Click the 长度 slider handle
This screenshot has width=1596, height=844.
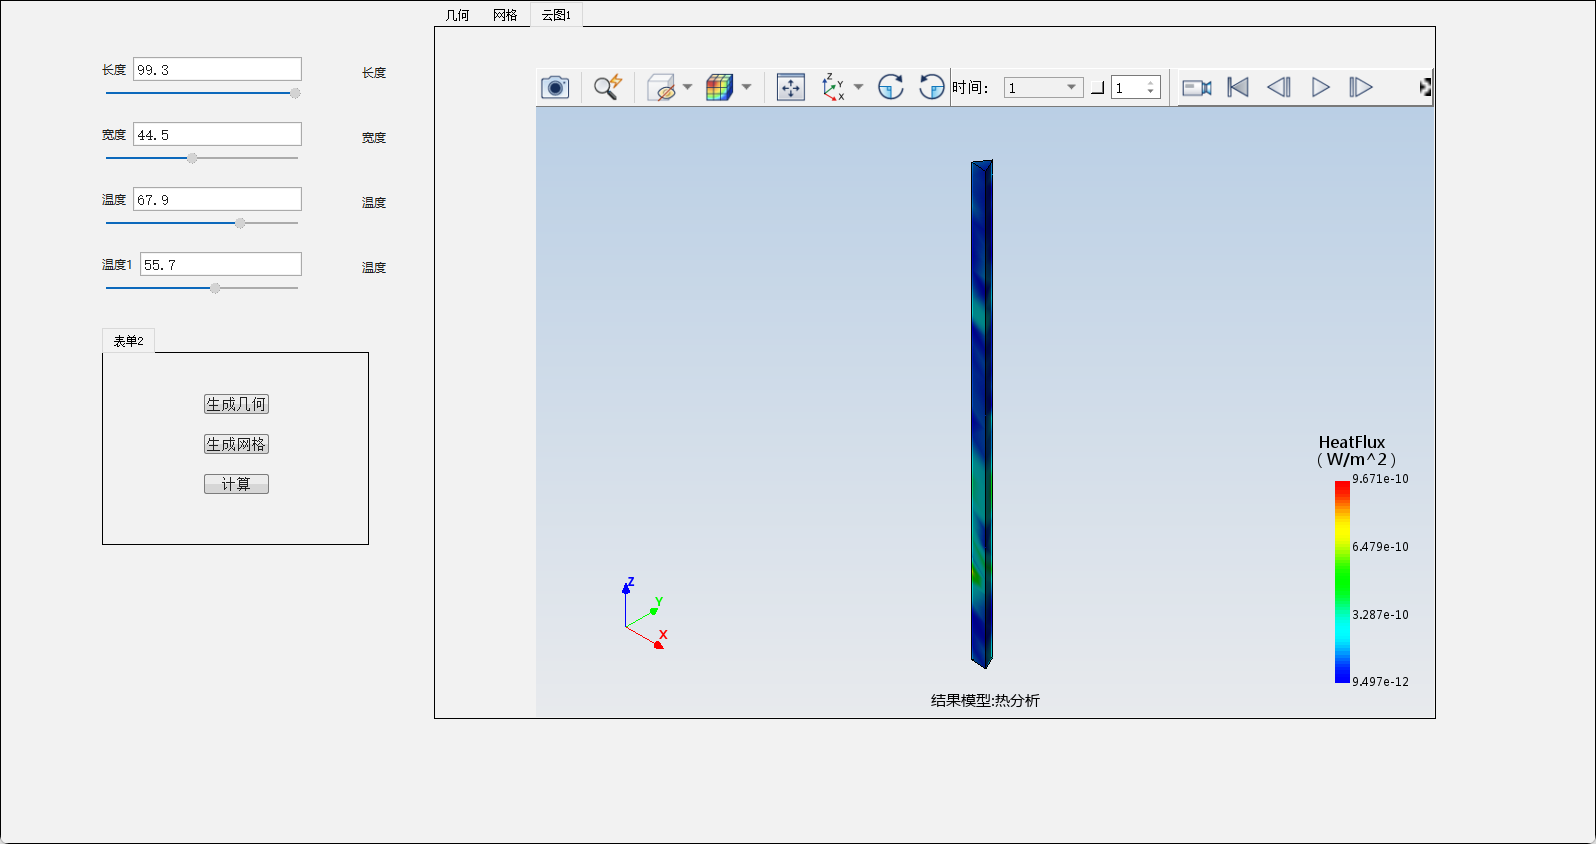click(295, 93)
